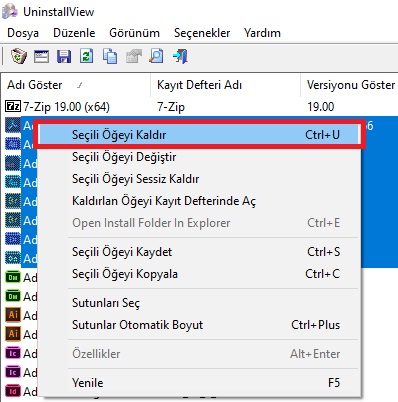Open the Görünüm menu
This screenshot has height=402, width=398.
click(x=134, y=33)
